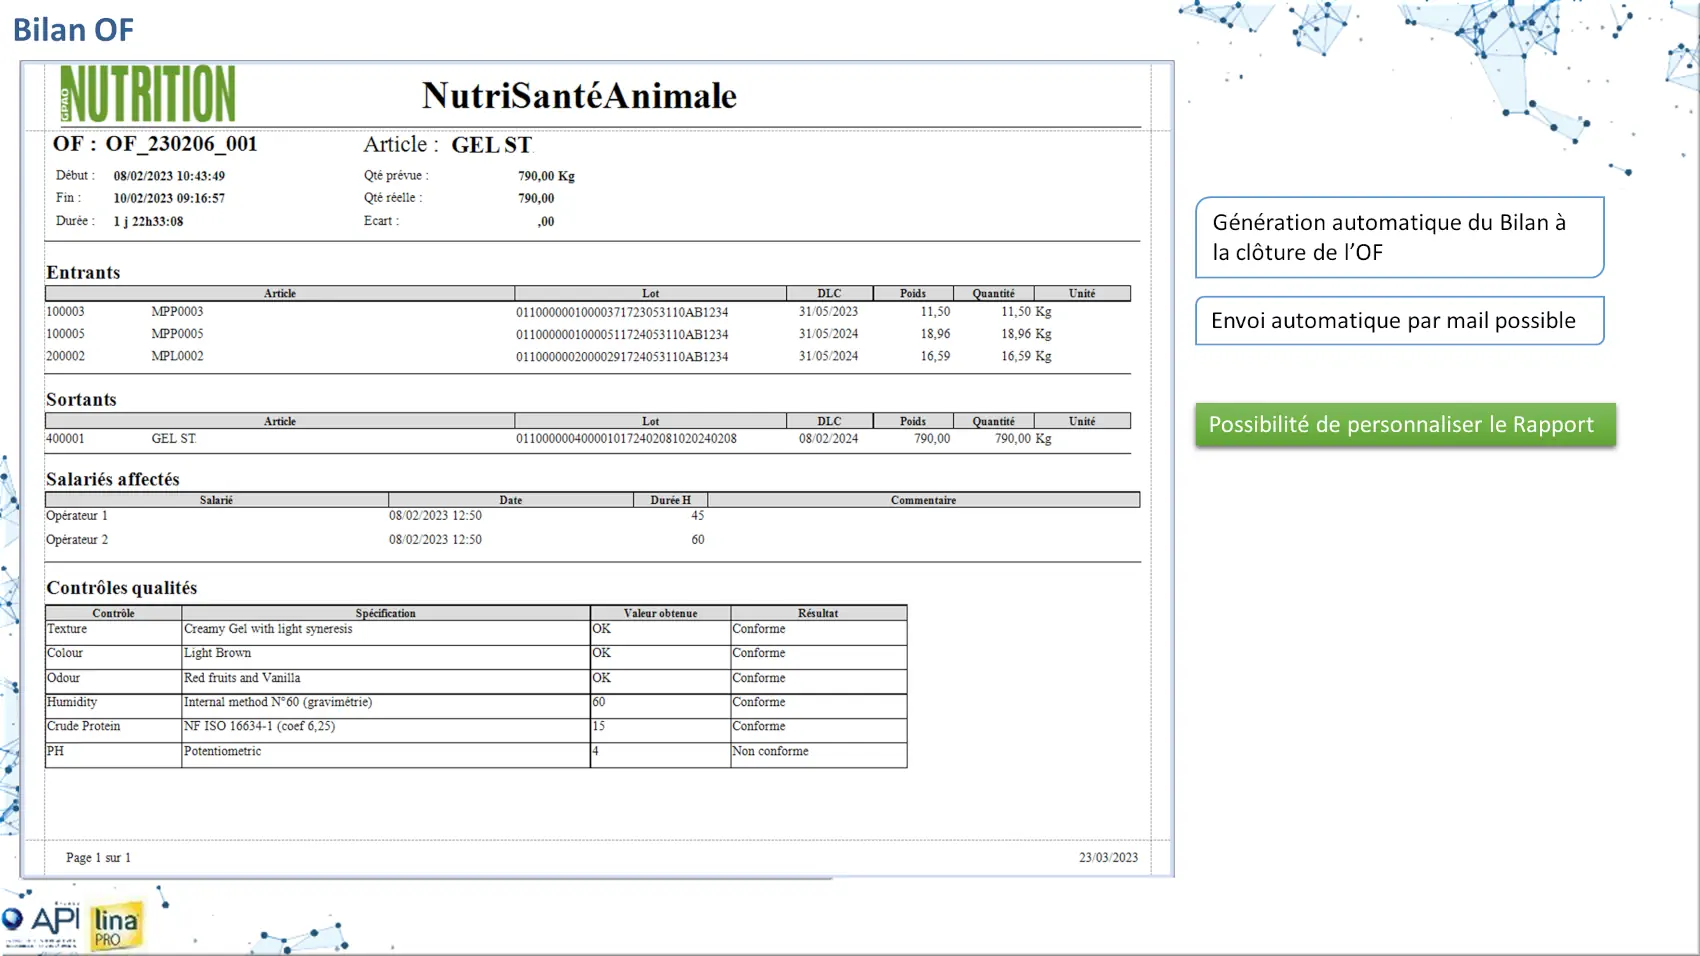Click specification 'Internal method N°60 (gravimétrie)'
Image resolution: width=1700 pixels, height=956 pixels.
click(x=278, y=702)
